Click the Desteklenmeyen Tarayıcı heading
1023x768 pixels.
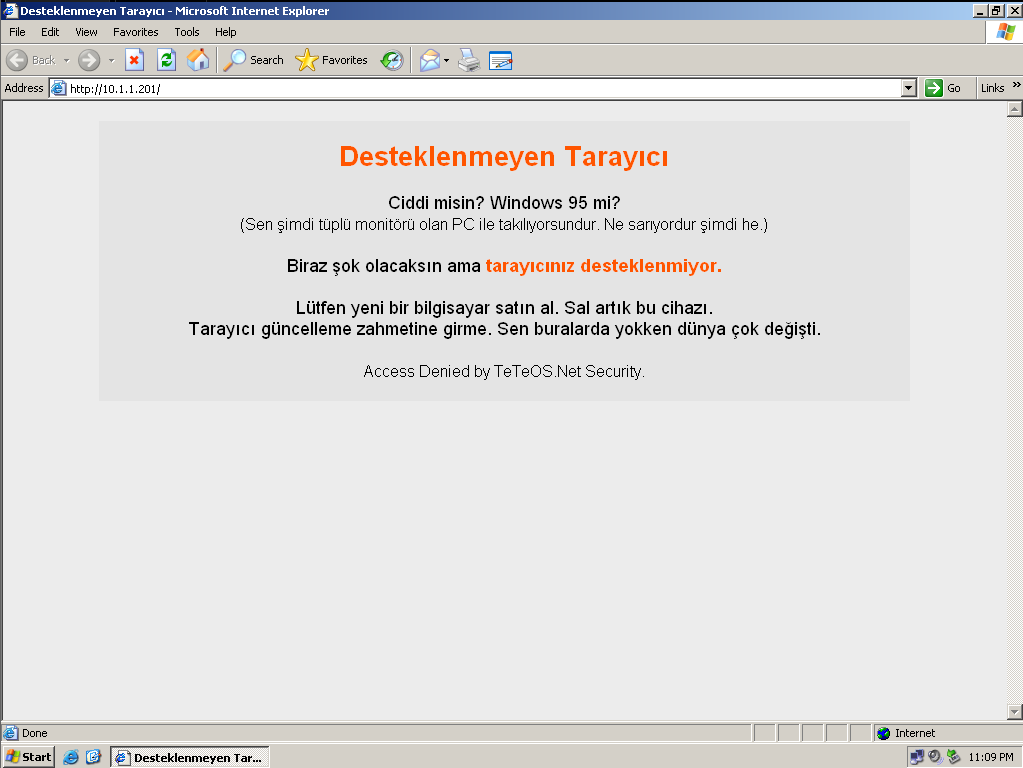pyautogui.click(x=504, y=157)
